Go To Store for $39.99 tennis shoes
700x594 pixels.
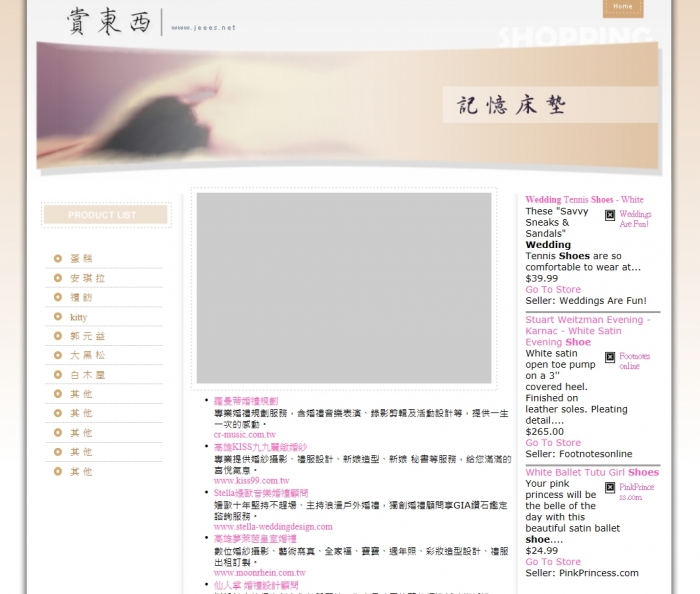click(x=553, y=290)
